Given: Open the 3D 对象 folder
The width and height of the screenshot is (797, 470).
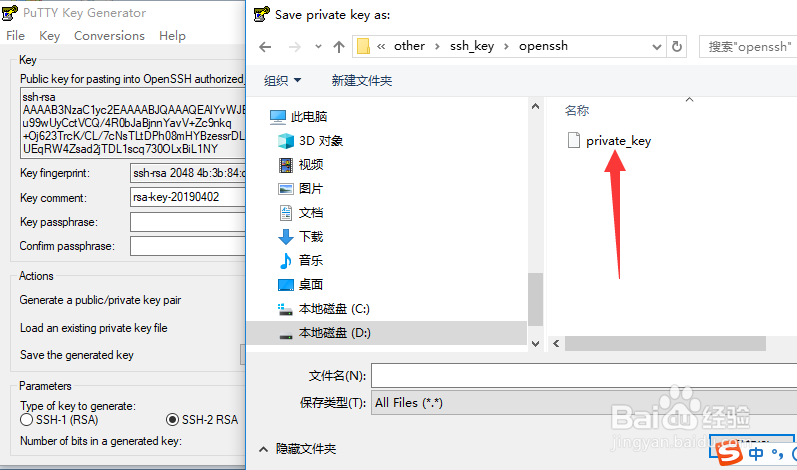Looking at the screenshot, I should click(311, 141).
